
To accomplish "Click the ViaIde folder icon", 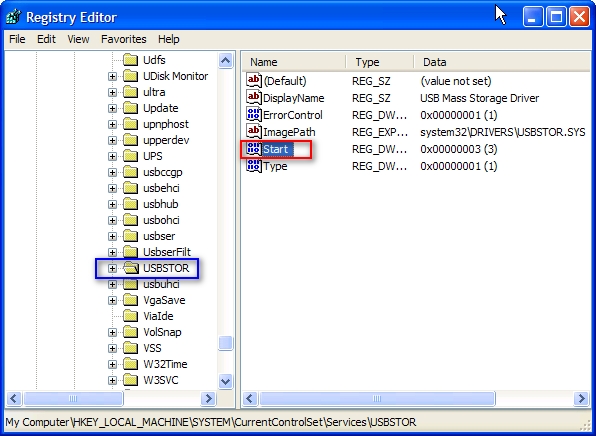I will [130, 316].
